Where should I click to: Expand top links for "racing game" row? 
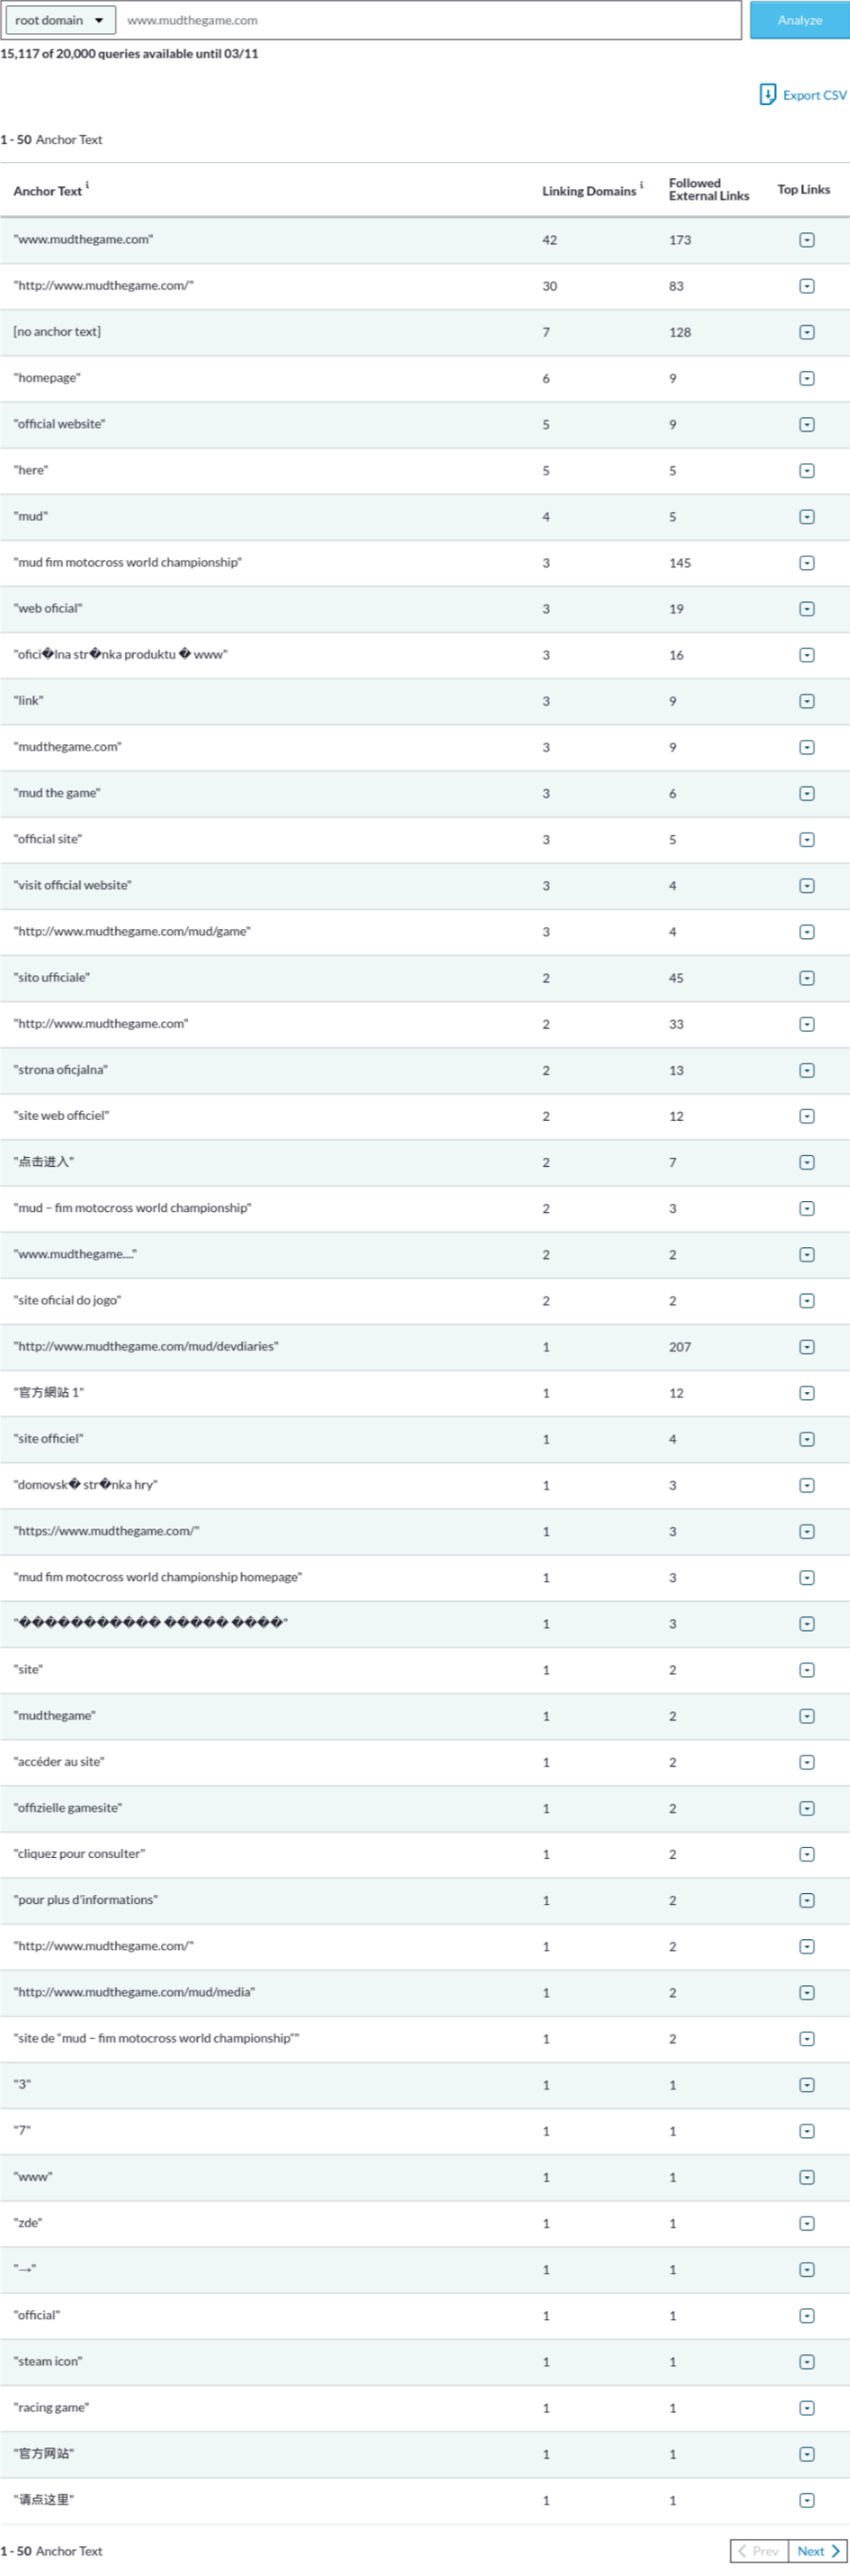[806, 2408]
